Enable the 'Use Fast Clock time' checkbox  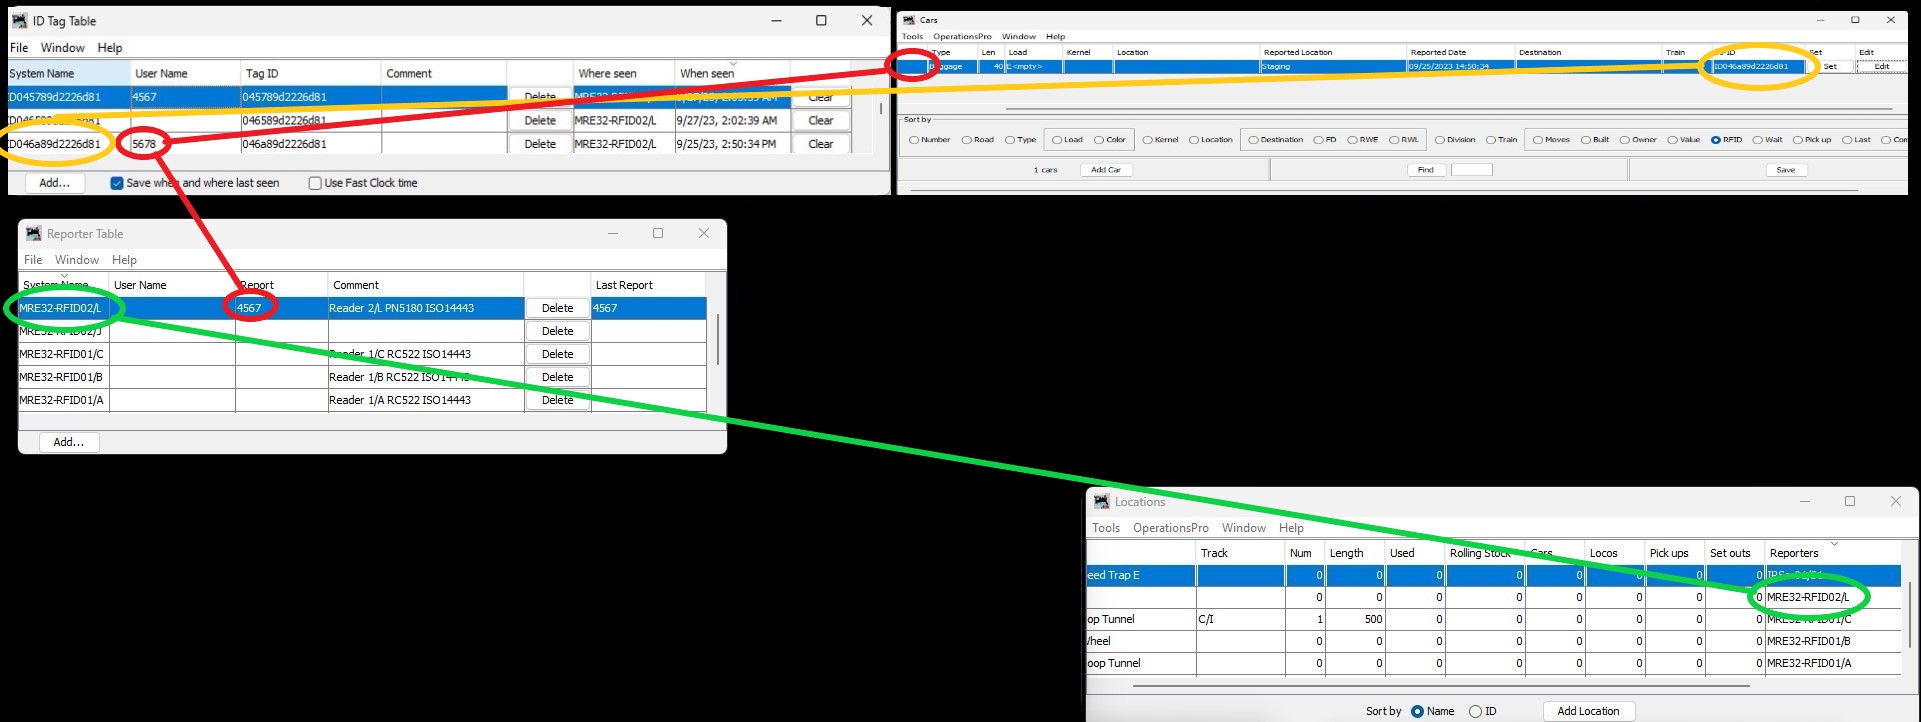click(x=315, y=183)
